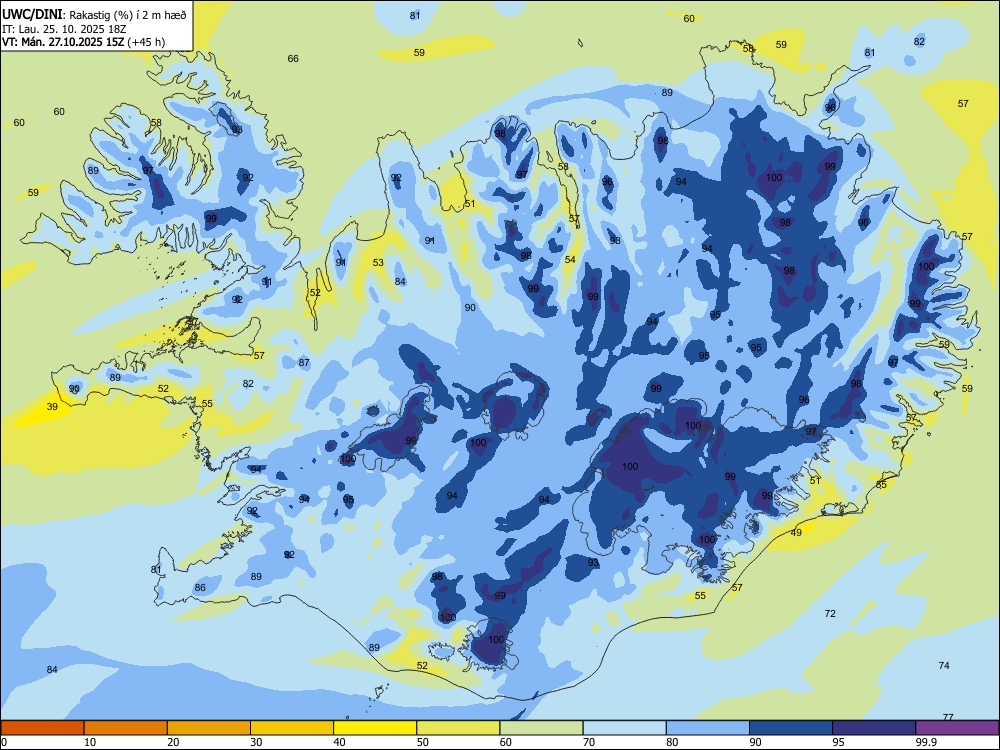
Task: Select the orange 10–20 legend swatch
Action: pyautogui.click(x=126, y=728)
